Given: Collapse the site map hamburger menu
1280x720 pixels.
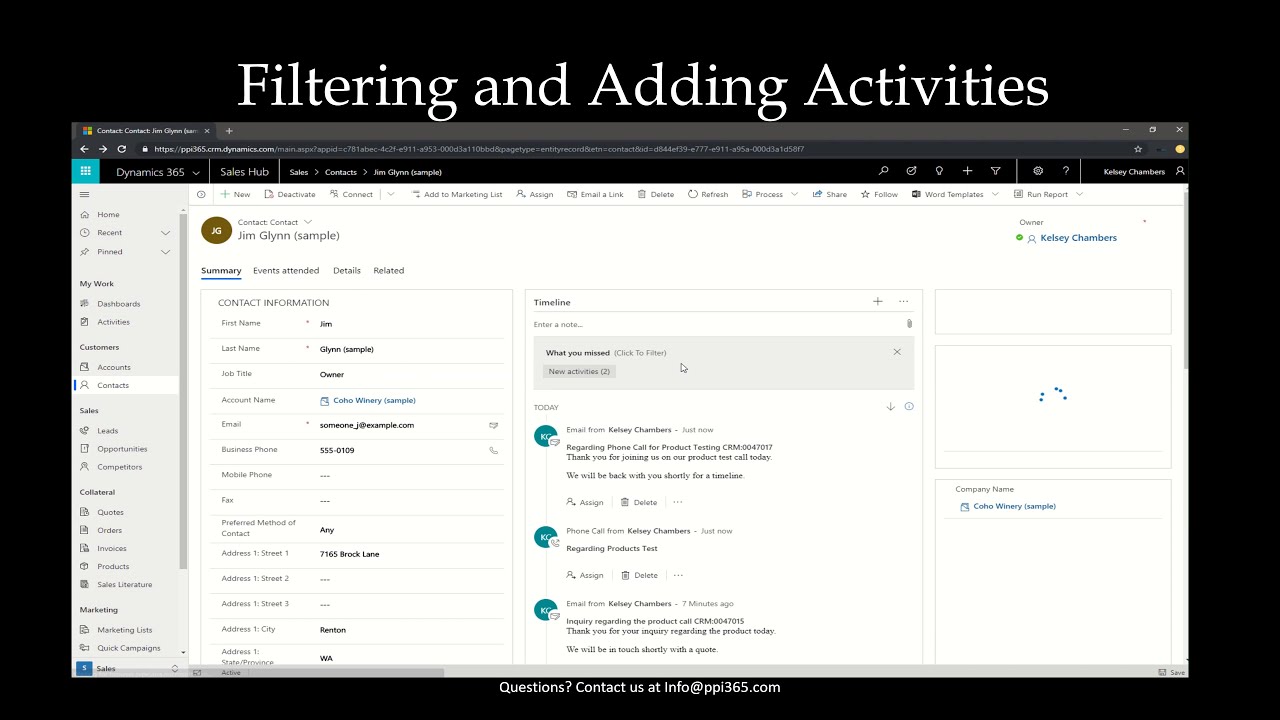Looking at the screenshot, I should [85, 194].
